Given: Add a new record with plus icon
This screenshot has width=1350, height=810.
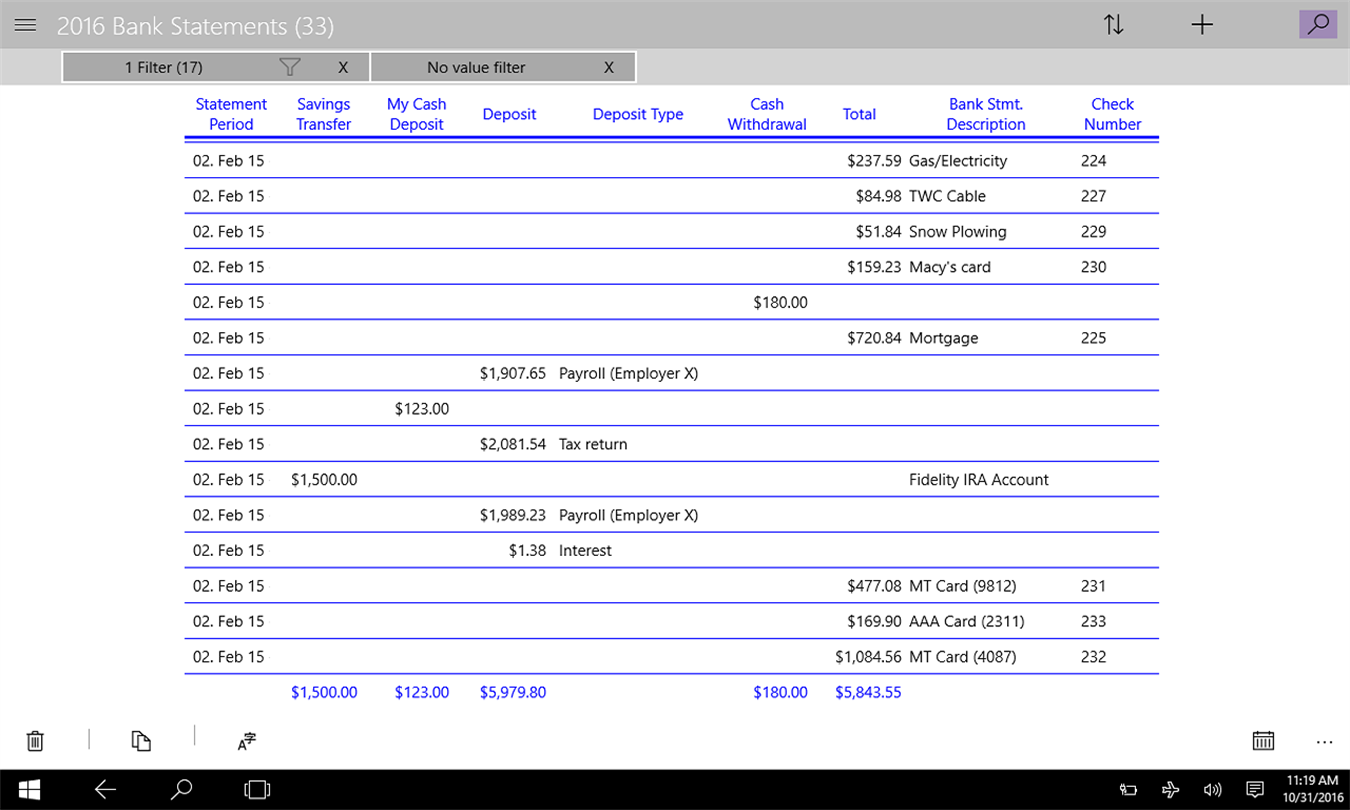Looking at the screenshot, I should point(1202,25).
